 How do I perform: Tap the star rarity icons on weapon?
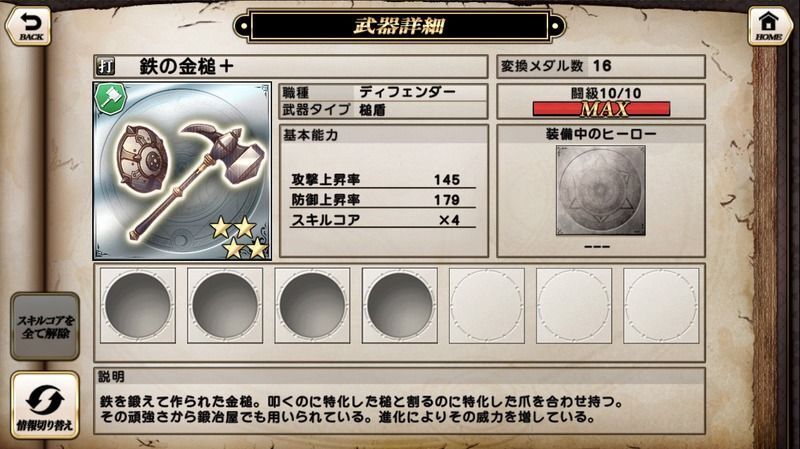pyautogui.click(x=240, y=237)
